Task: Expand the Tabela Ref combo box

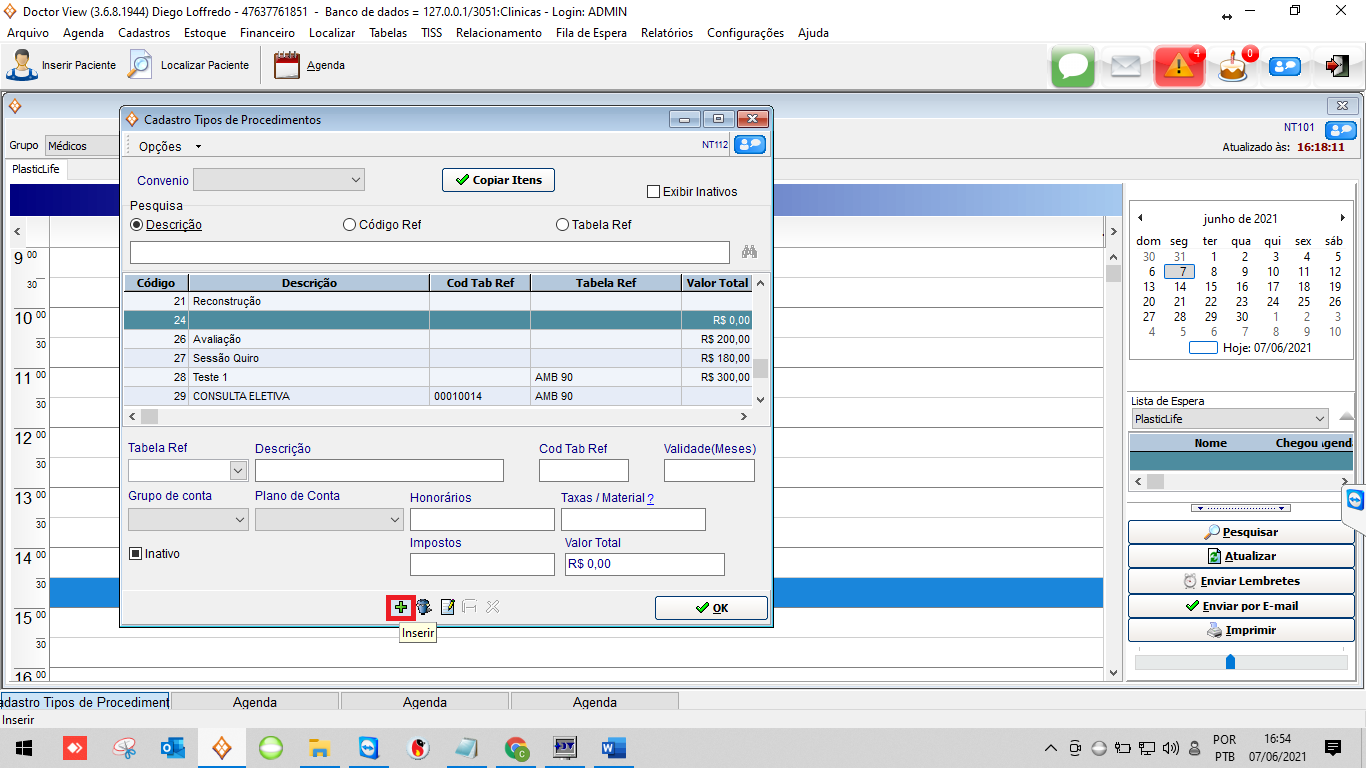Action: tap(238, 471)
